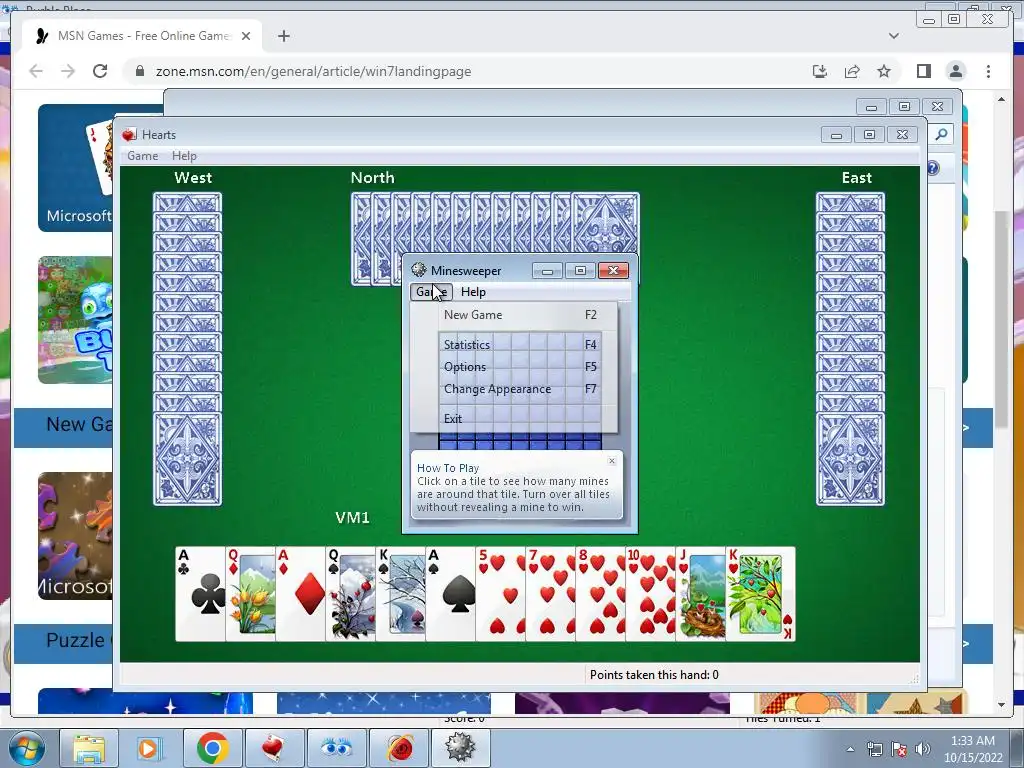This screenshot has width=1024, height=768.
Task: Open the Windows Start orb
Action: (x=26, y=748)
